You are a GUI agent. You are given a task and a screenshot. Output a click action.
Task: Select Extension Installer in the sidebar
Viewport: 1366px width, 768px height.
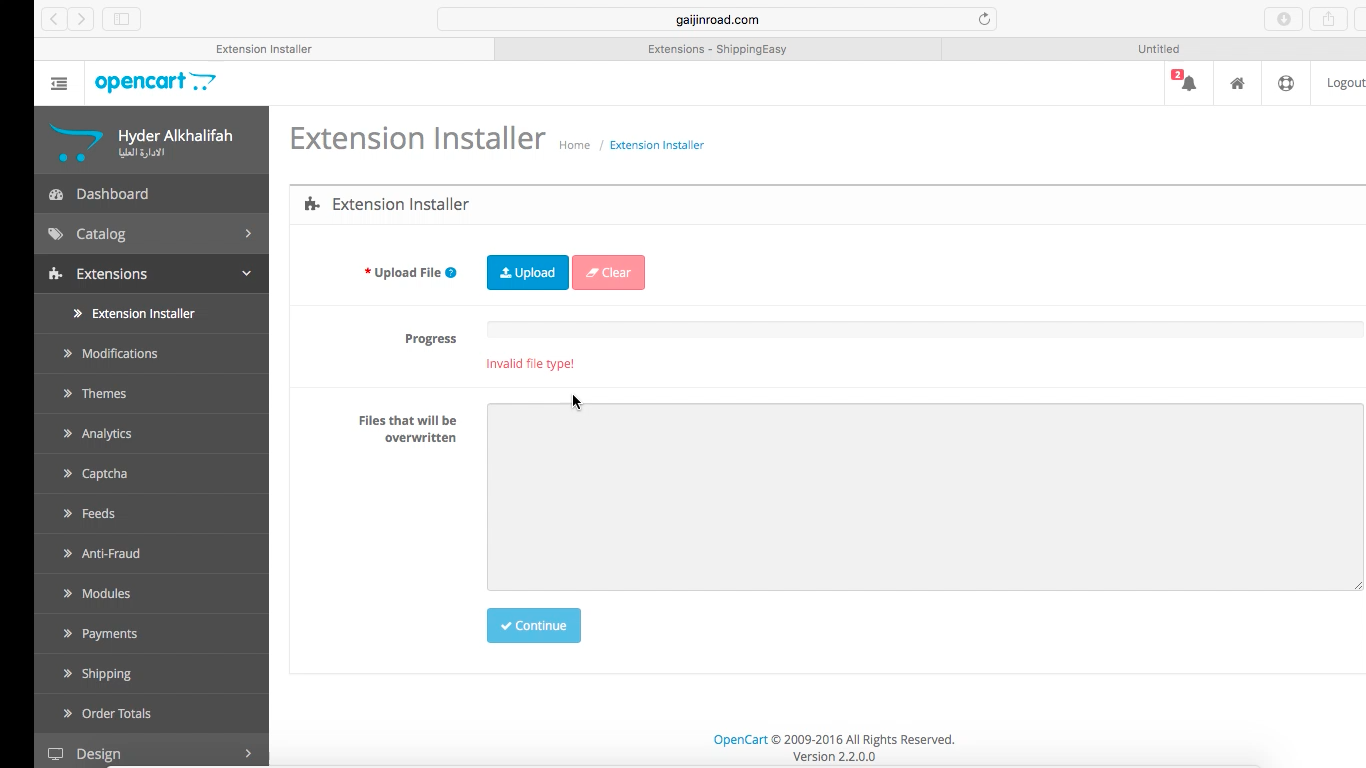(x=151, y=314)
